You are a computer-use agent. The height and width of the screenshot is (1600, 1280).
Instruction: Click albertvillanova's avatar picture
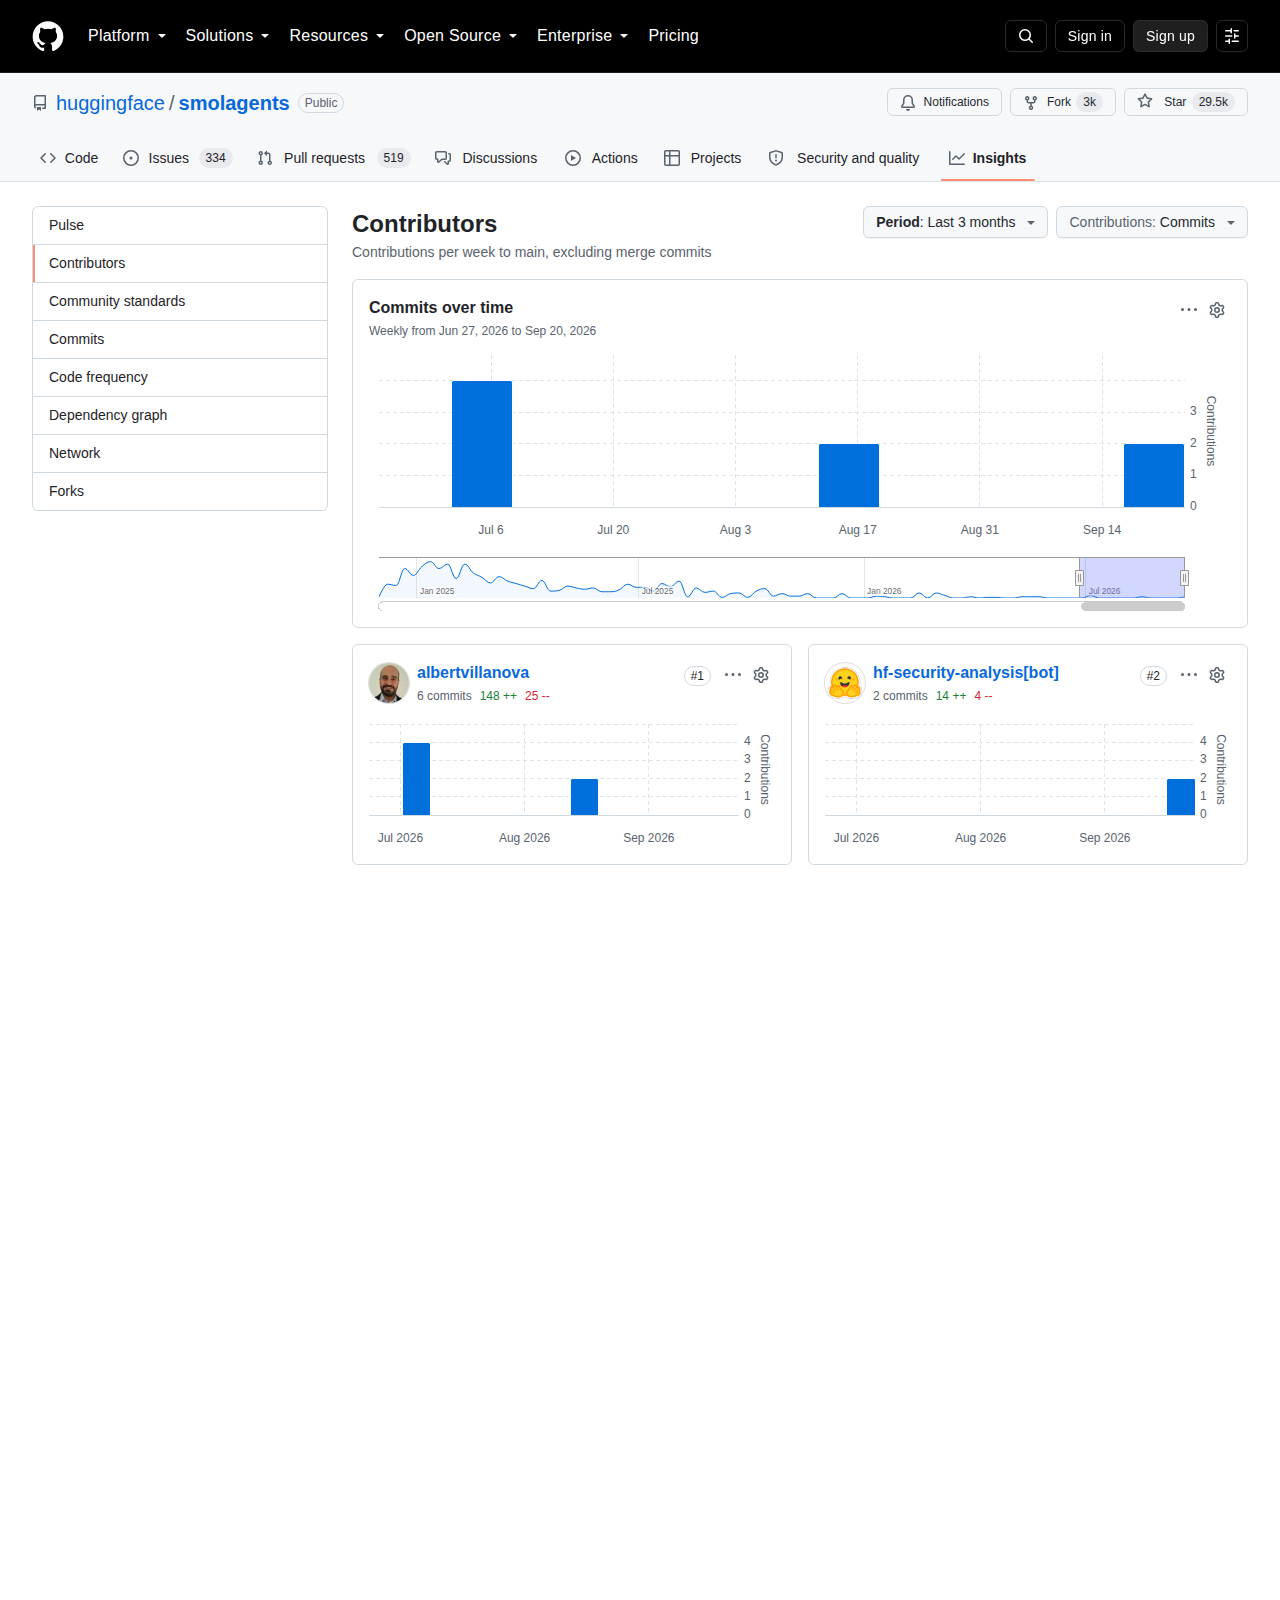(x=389, y=683)
